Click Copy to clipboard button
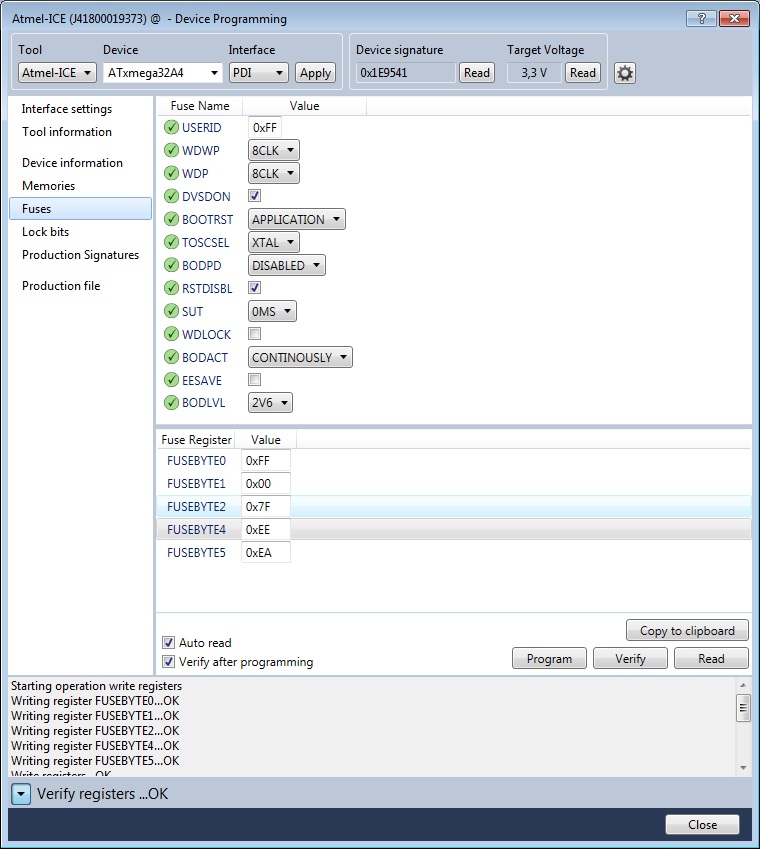 click(687, 631)
